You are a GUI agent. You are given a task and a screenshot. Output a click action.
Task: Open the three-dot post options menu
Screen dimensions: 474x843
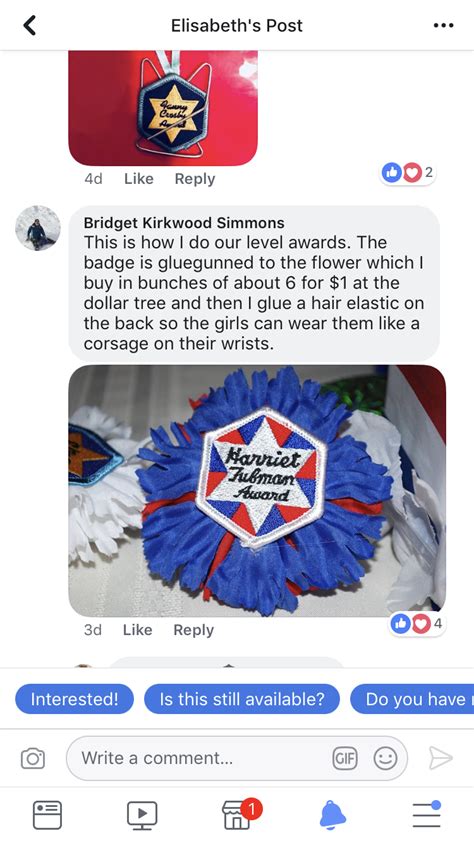443,25
